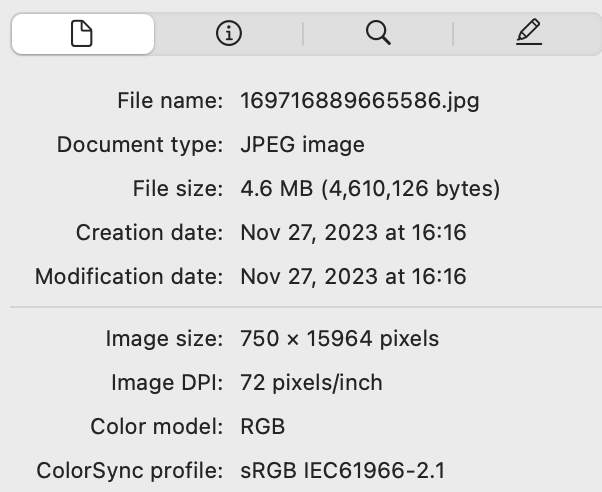Click the File size label

(177, 188)
